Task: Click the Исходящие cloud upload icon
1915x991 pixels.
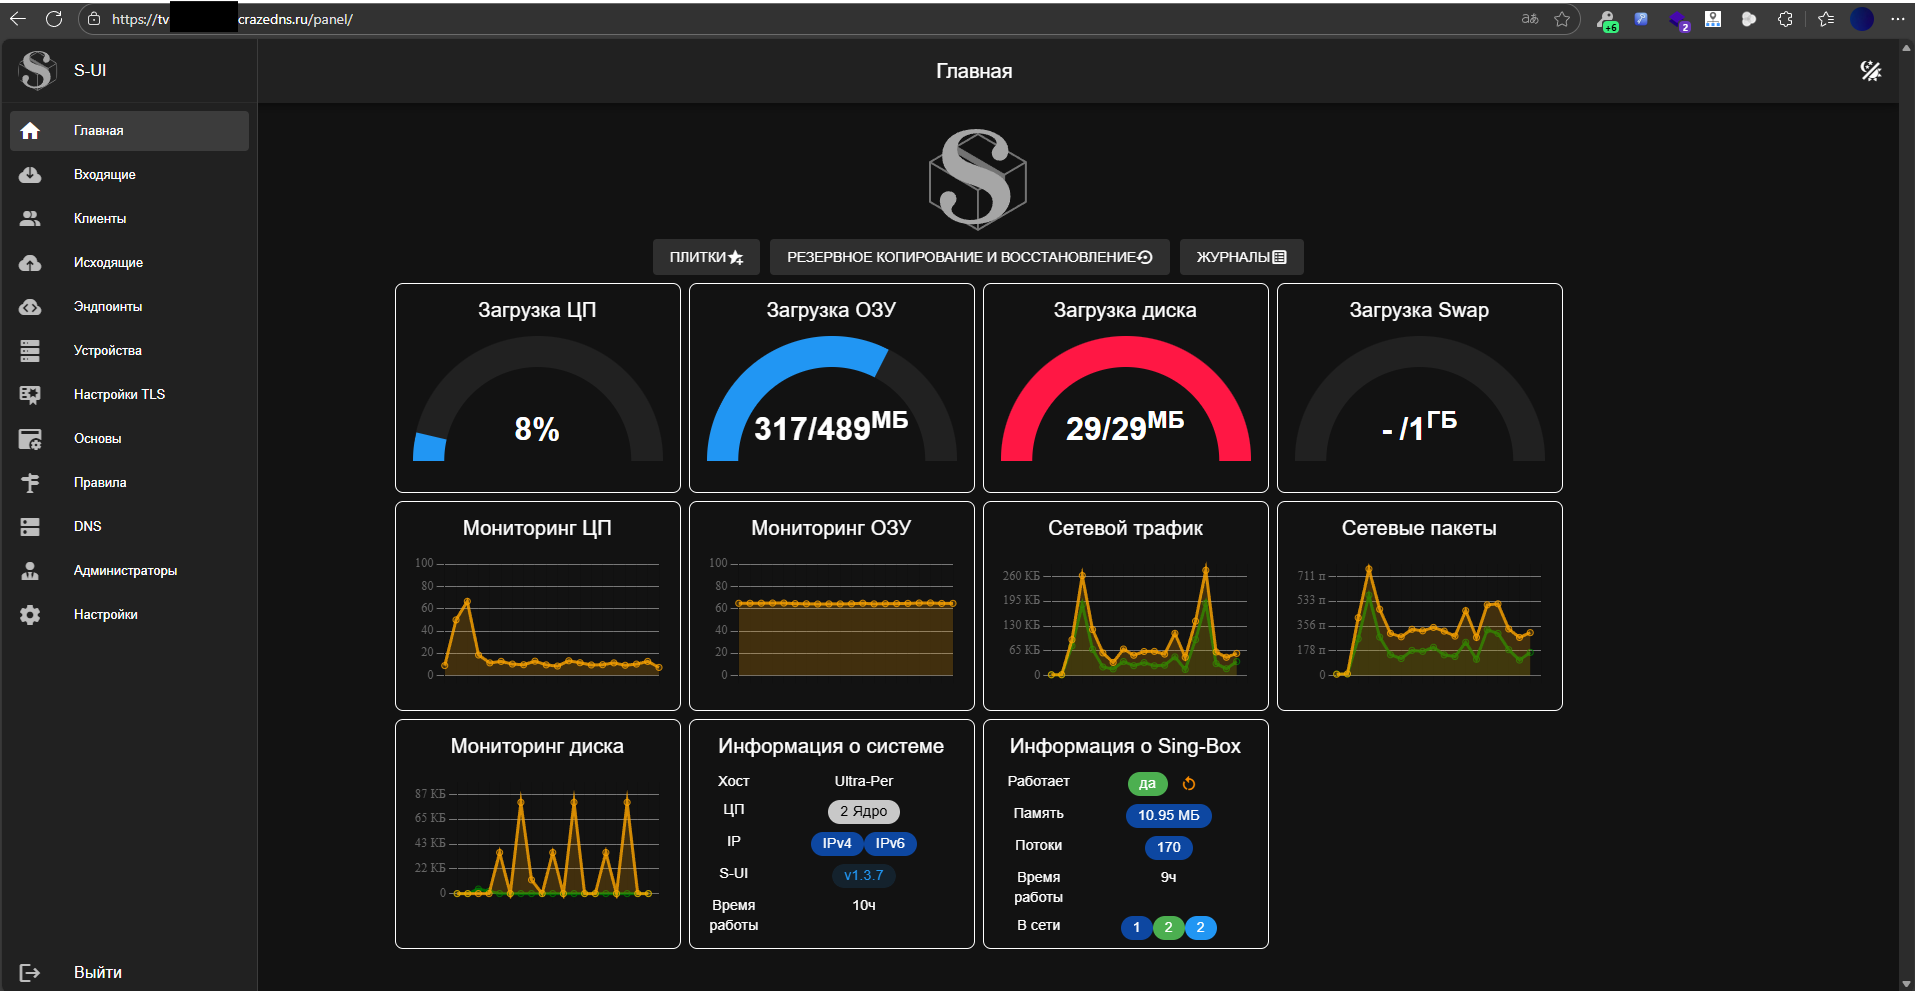Action: [30, 263]
